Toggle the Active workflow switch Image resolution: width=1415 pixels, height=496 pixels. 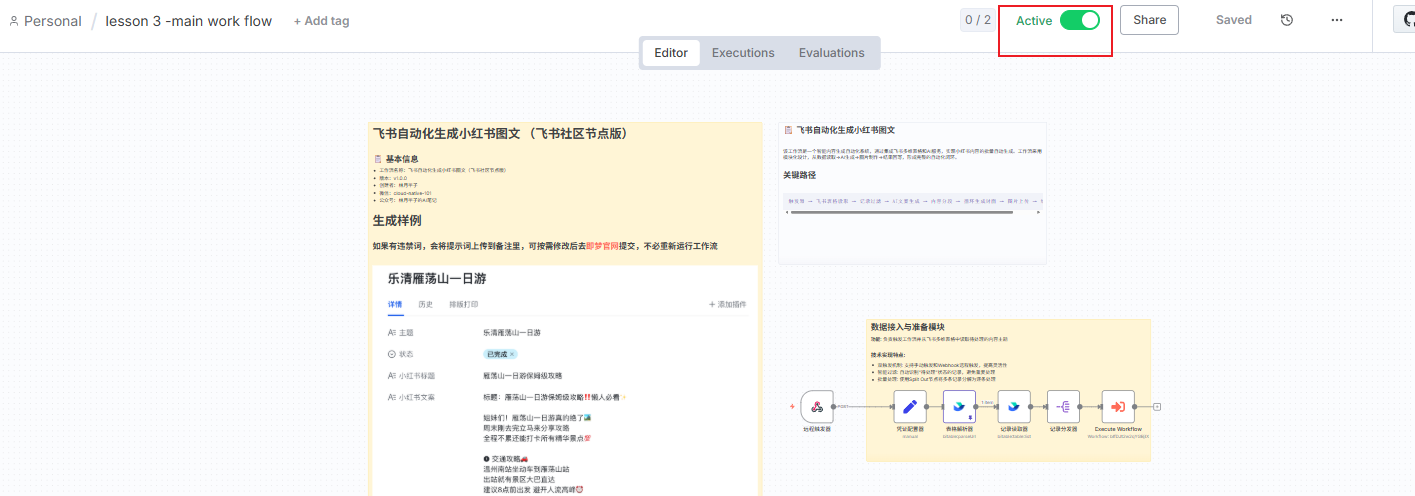point(1079,20)
